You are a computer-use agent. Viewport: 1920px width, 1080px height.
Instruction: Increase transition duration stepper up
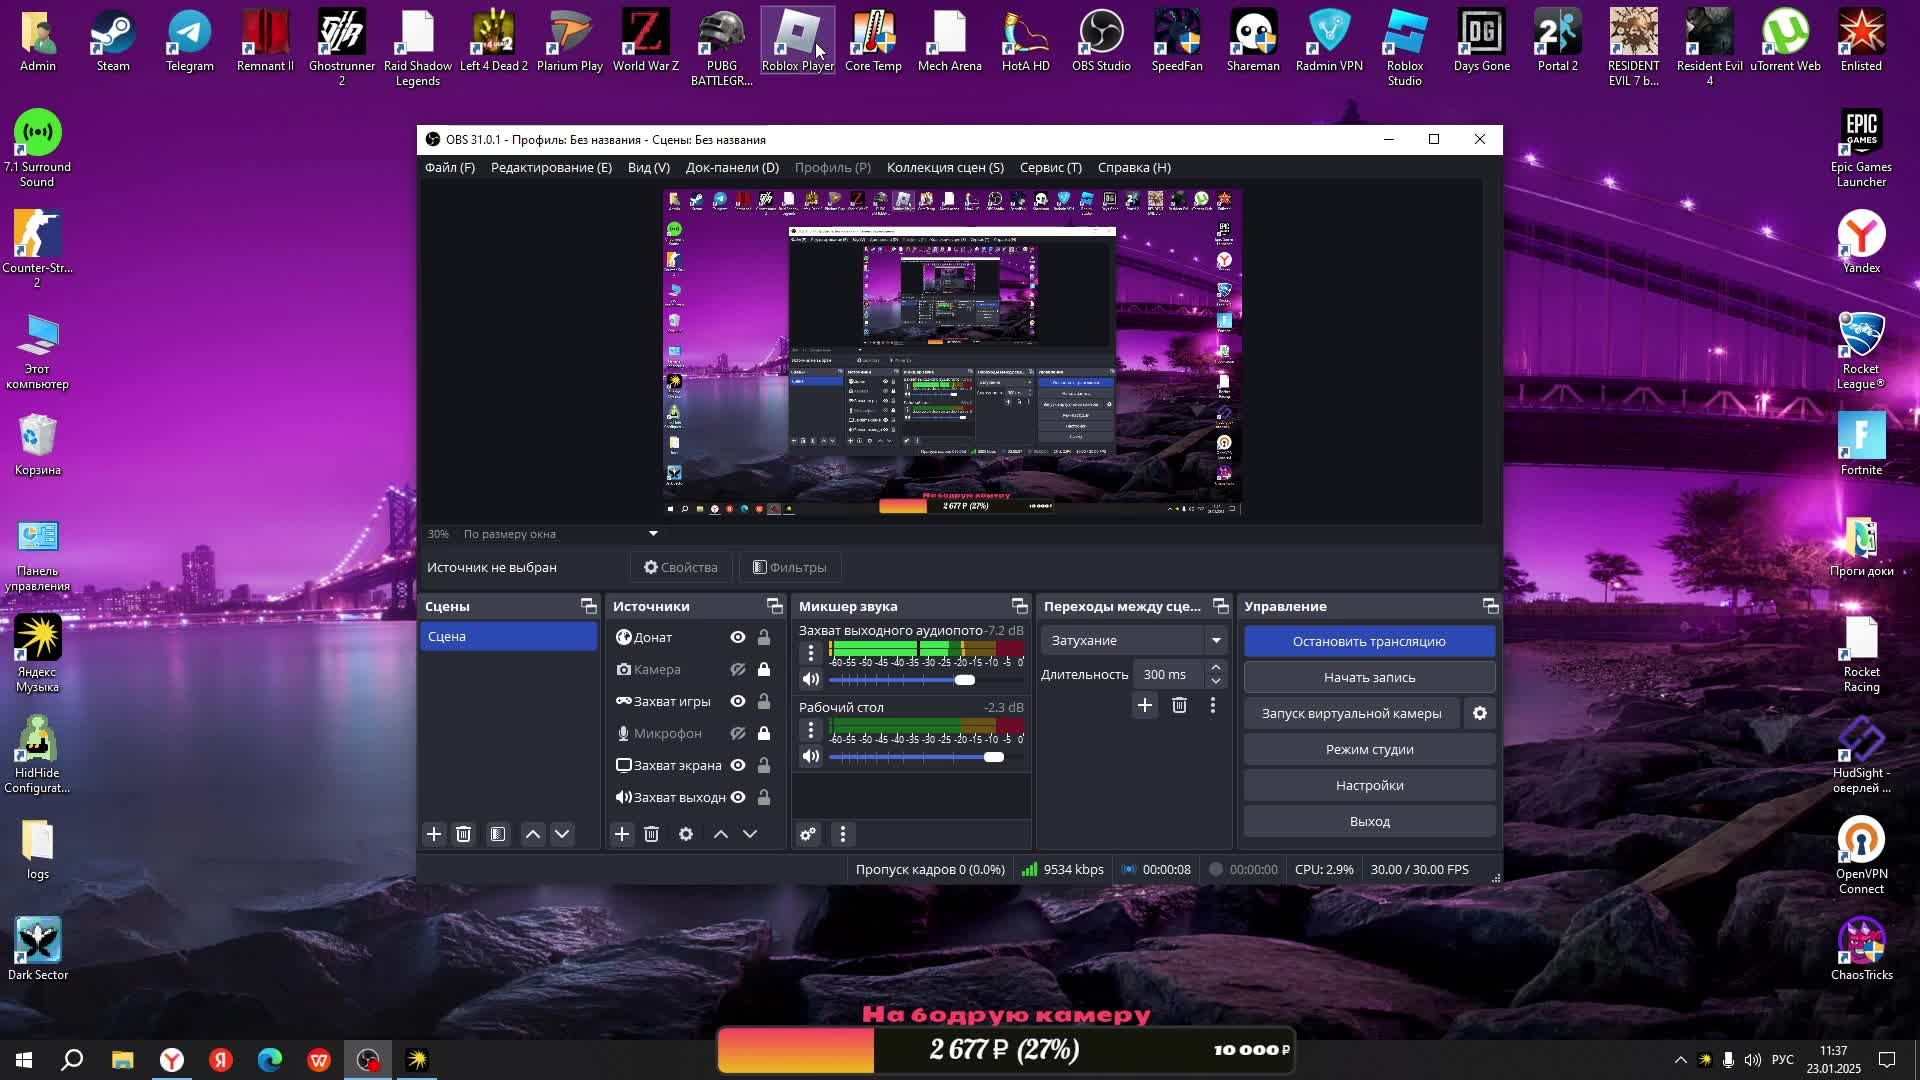click(x=1216, y=667)
